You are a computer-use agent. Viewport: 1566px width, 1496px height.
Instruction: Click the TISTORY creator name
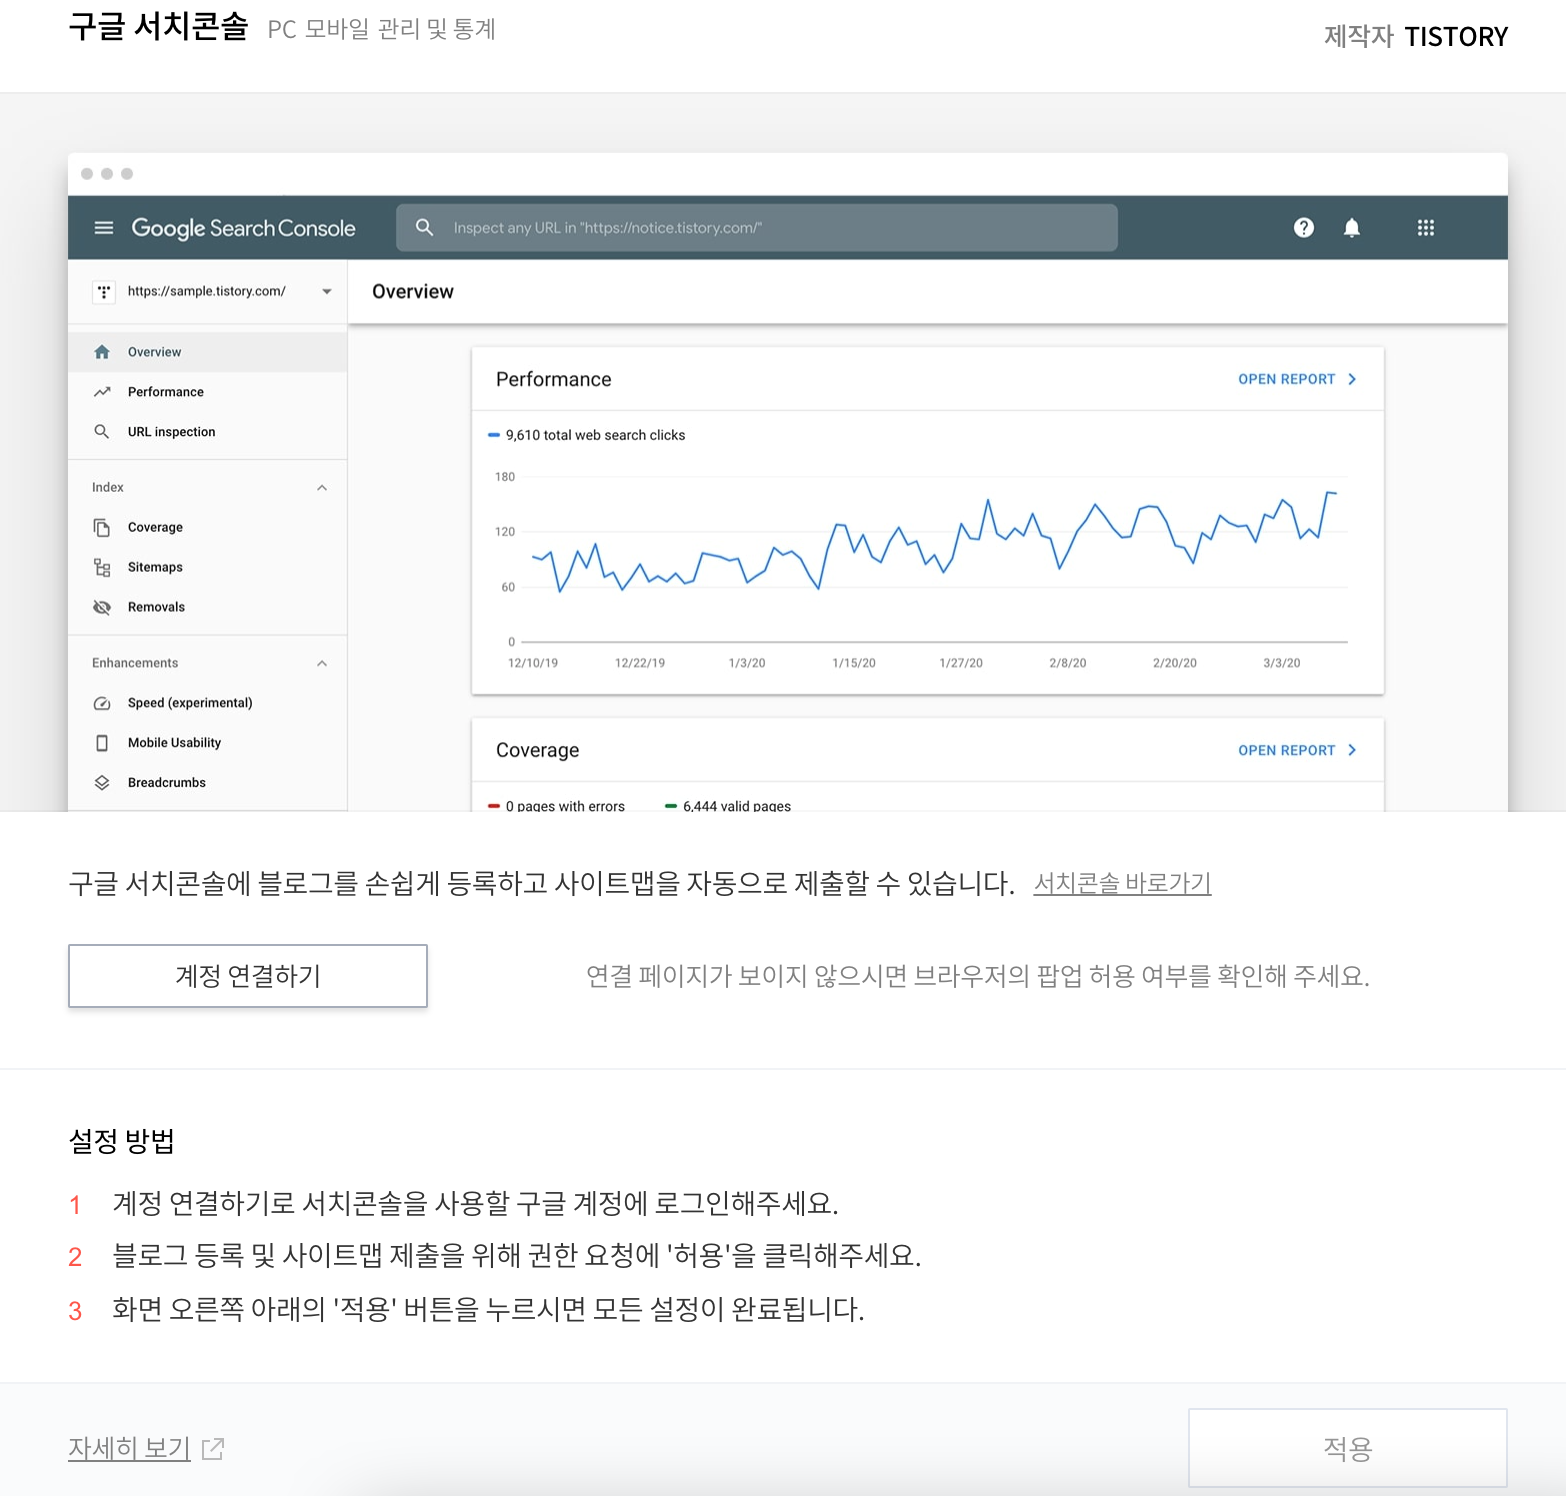(x=1456, y=37)
